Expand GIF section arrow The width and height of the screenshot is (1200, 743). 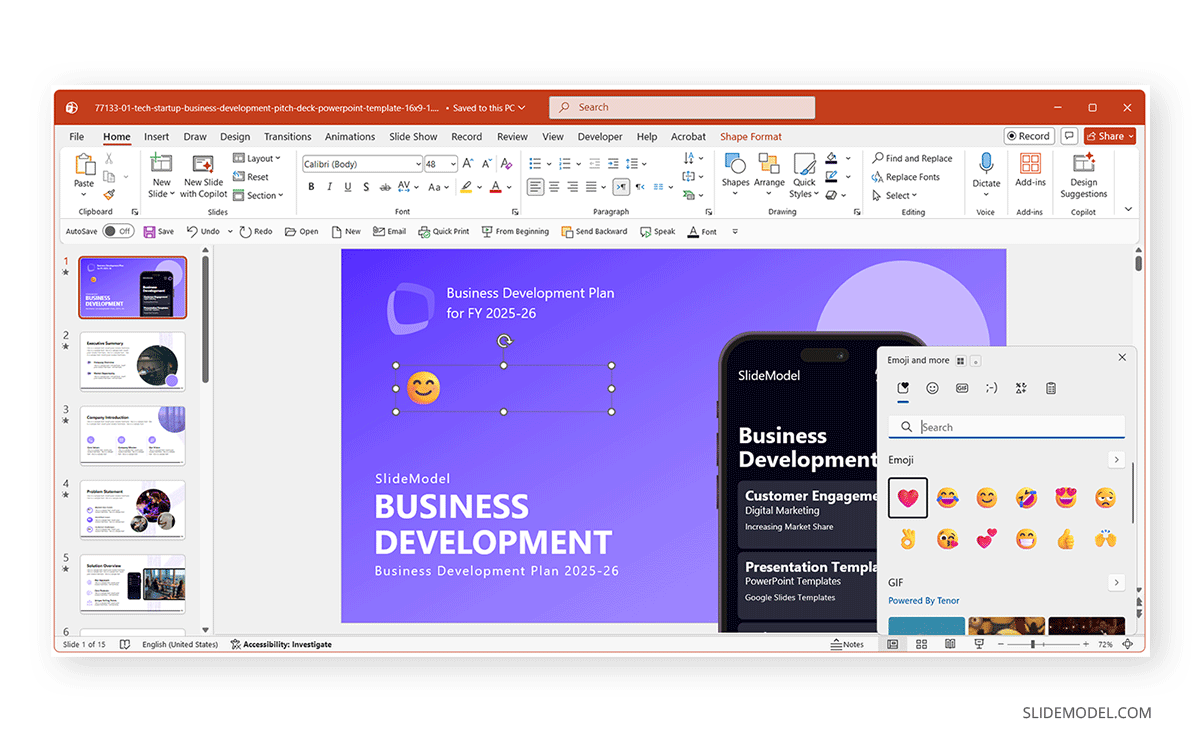coord(1116,582)
